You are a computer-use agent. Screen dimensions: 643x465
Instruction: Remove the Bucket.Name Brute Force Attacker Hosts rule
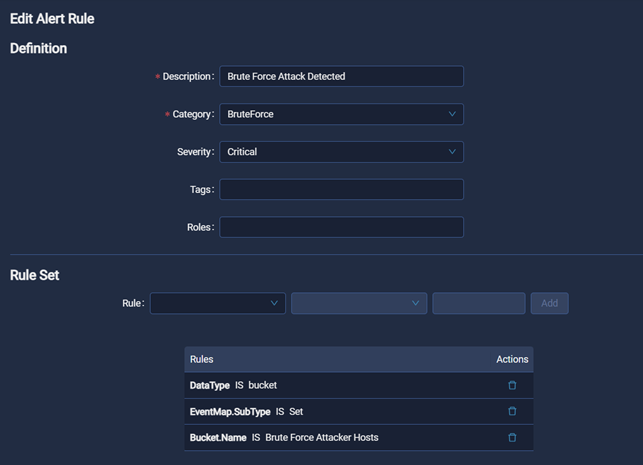(512, 437)
